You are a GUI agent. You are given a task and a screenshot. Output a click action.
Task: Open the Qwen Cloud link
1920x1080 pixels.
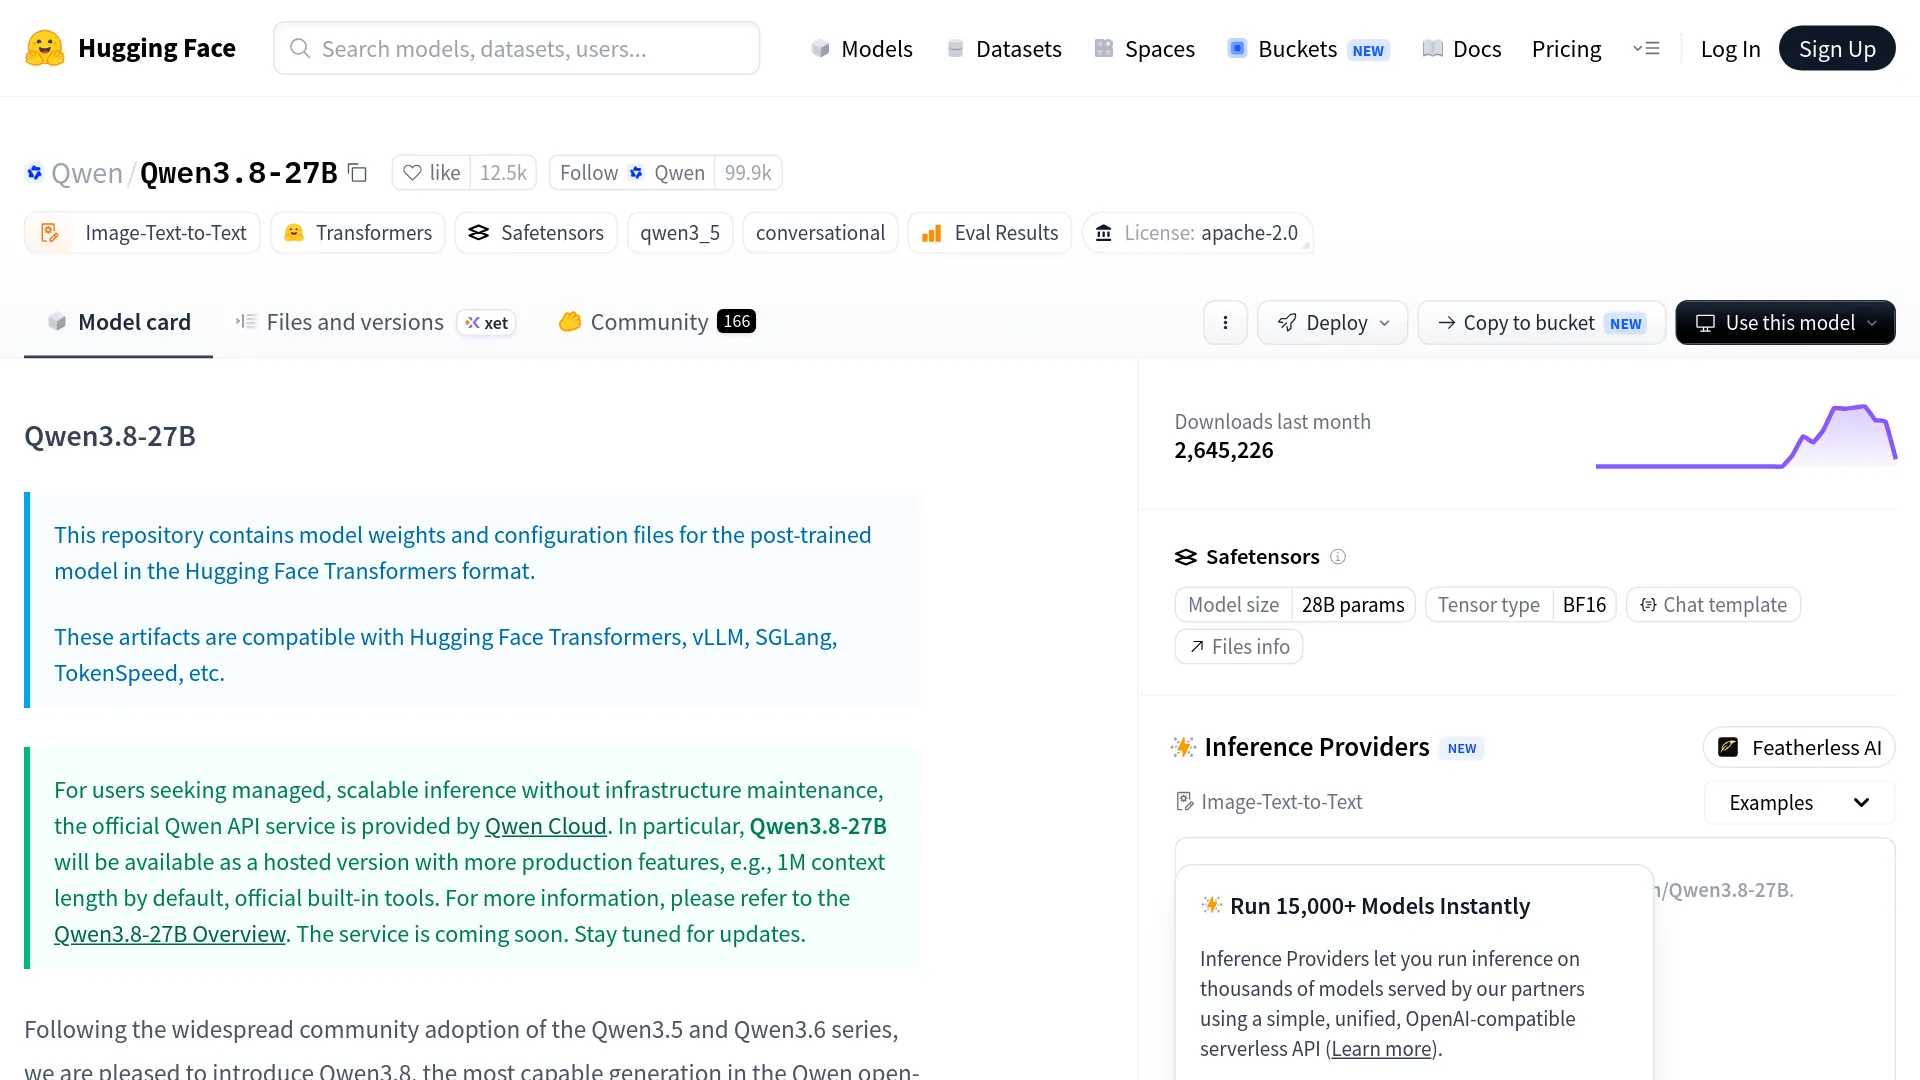tap(546, 826)
